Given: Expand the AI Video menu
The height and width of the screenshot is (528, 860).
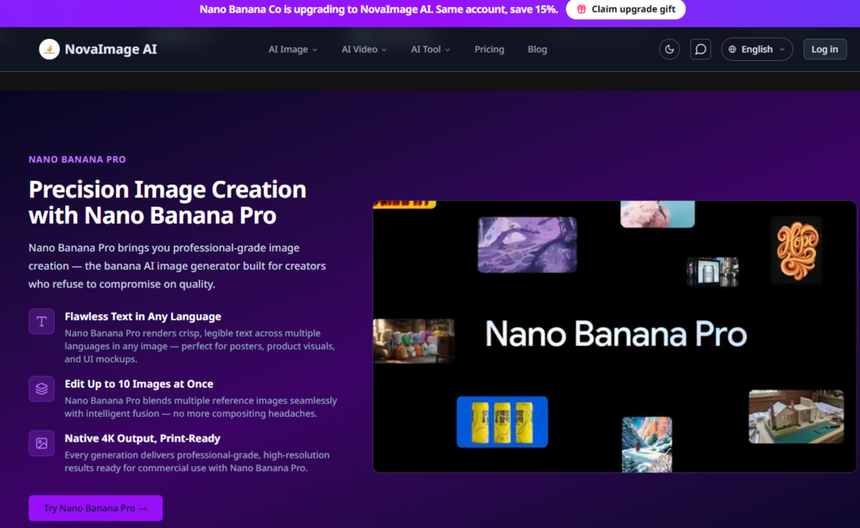Looking at the screenshot, I should 364,49.
